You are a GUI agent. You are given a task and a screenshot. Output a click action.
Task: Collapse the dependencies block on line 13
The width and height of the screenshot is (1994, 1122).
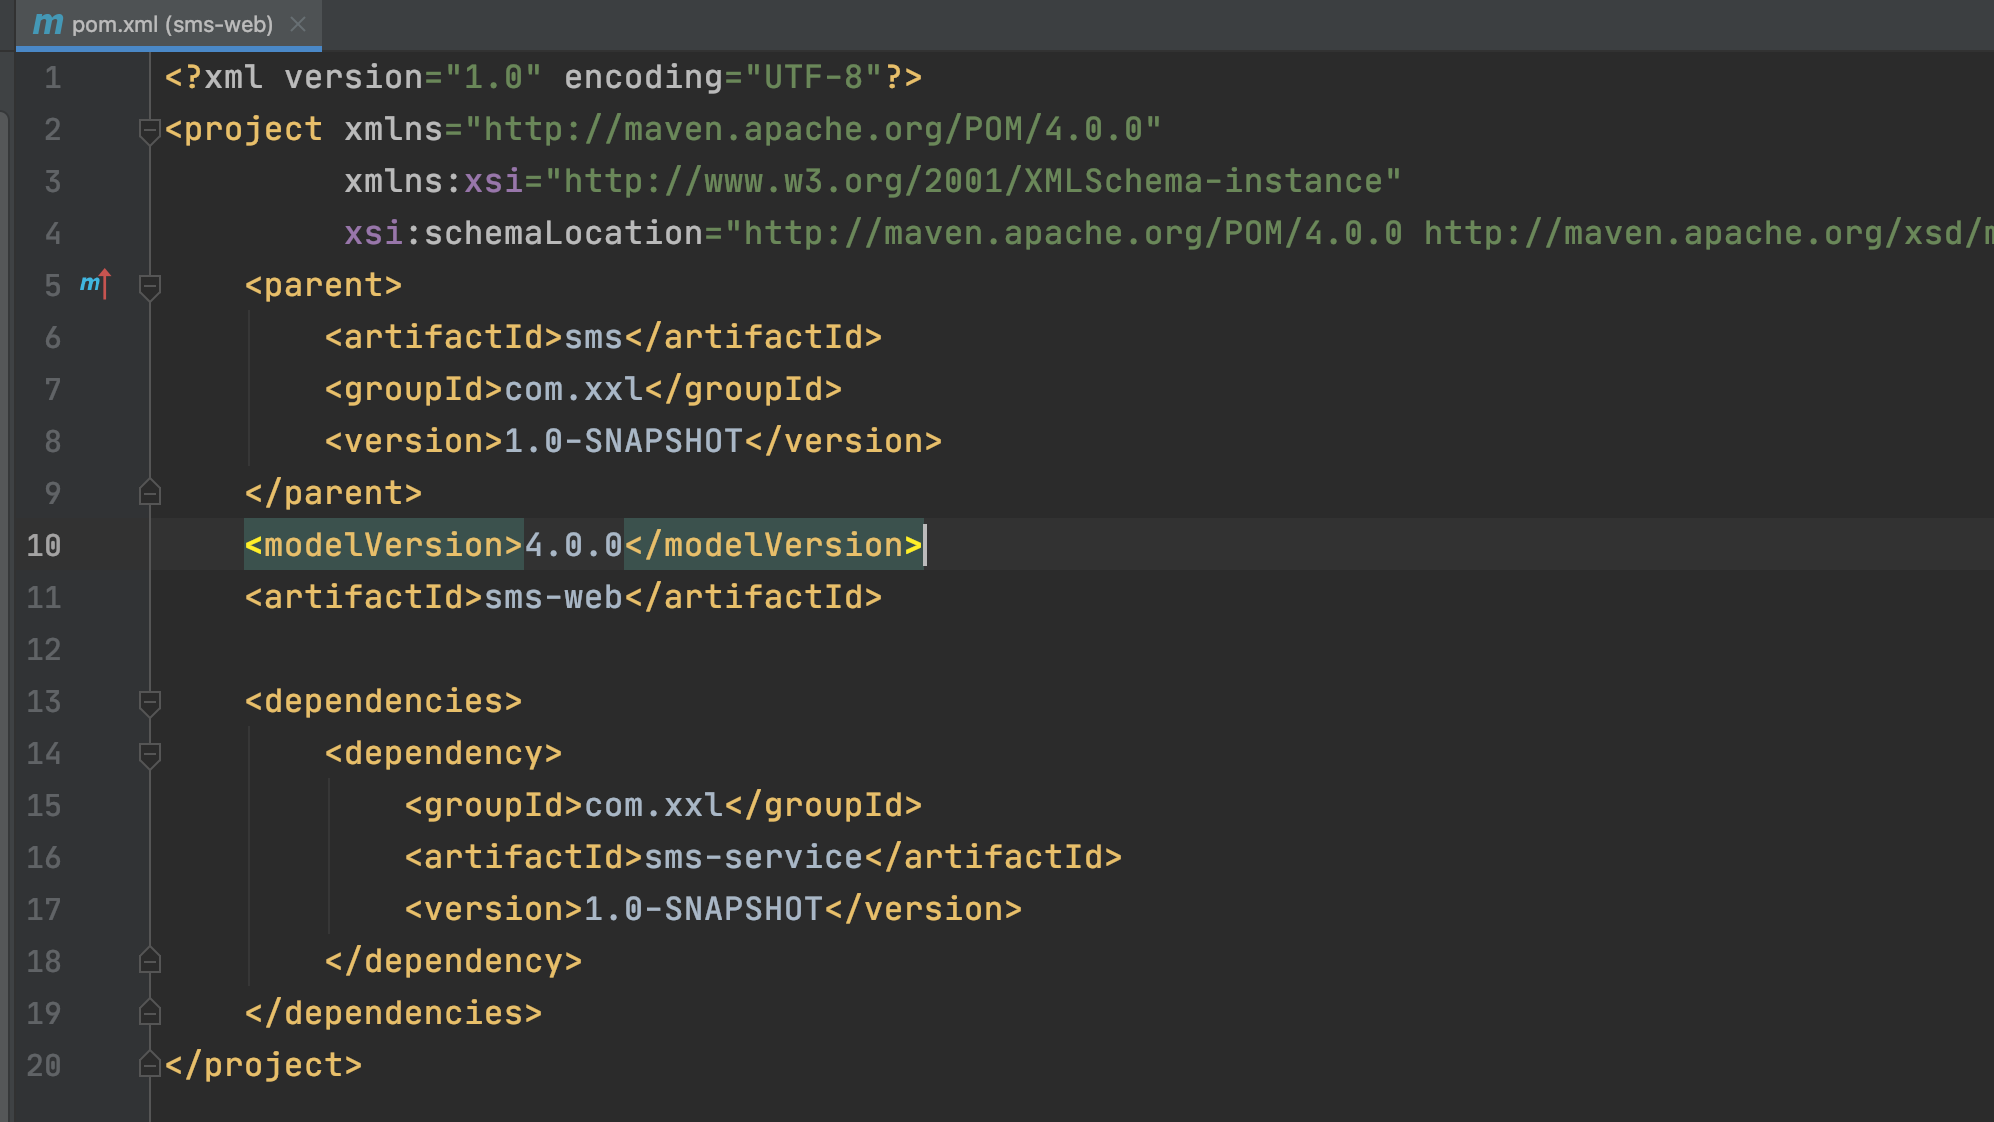[150, 702]
